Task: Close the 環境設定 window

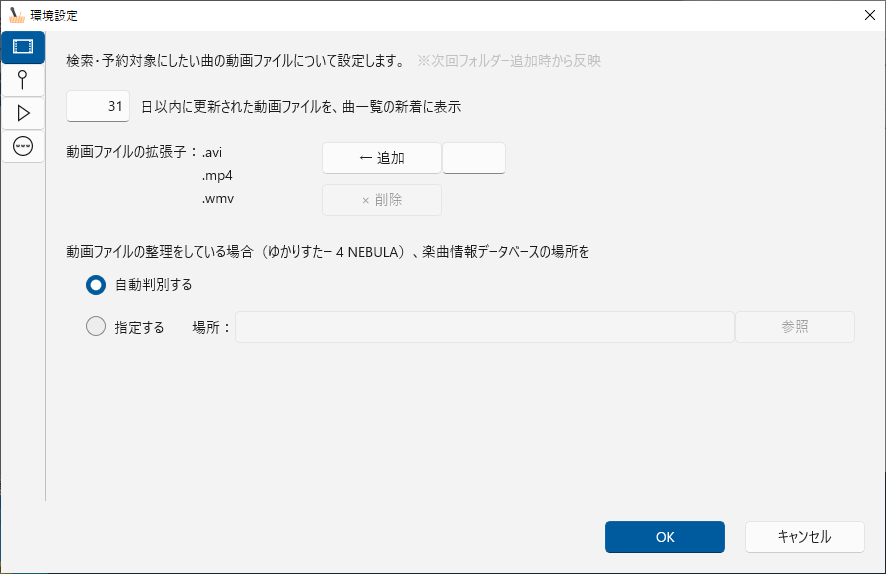Action: (x=870, y=15)
